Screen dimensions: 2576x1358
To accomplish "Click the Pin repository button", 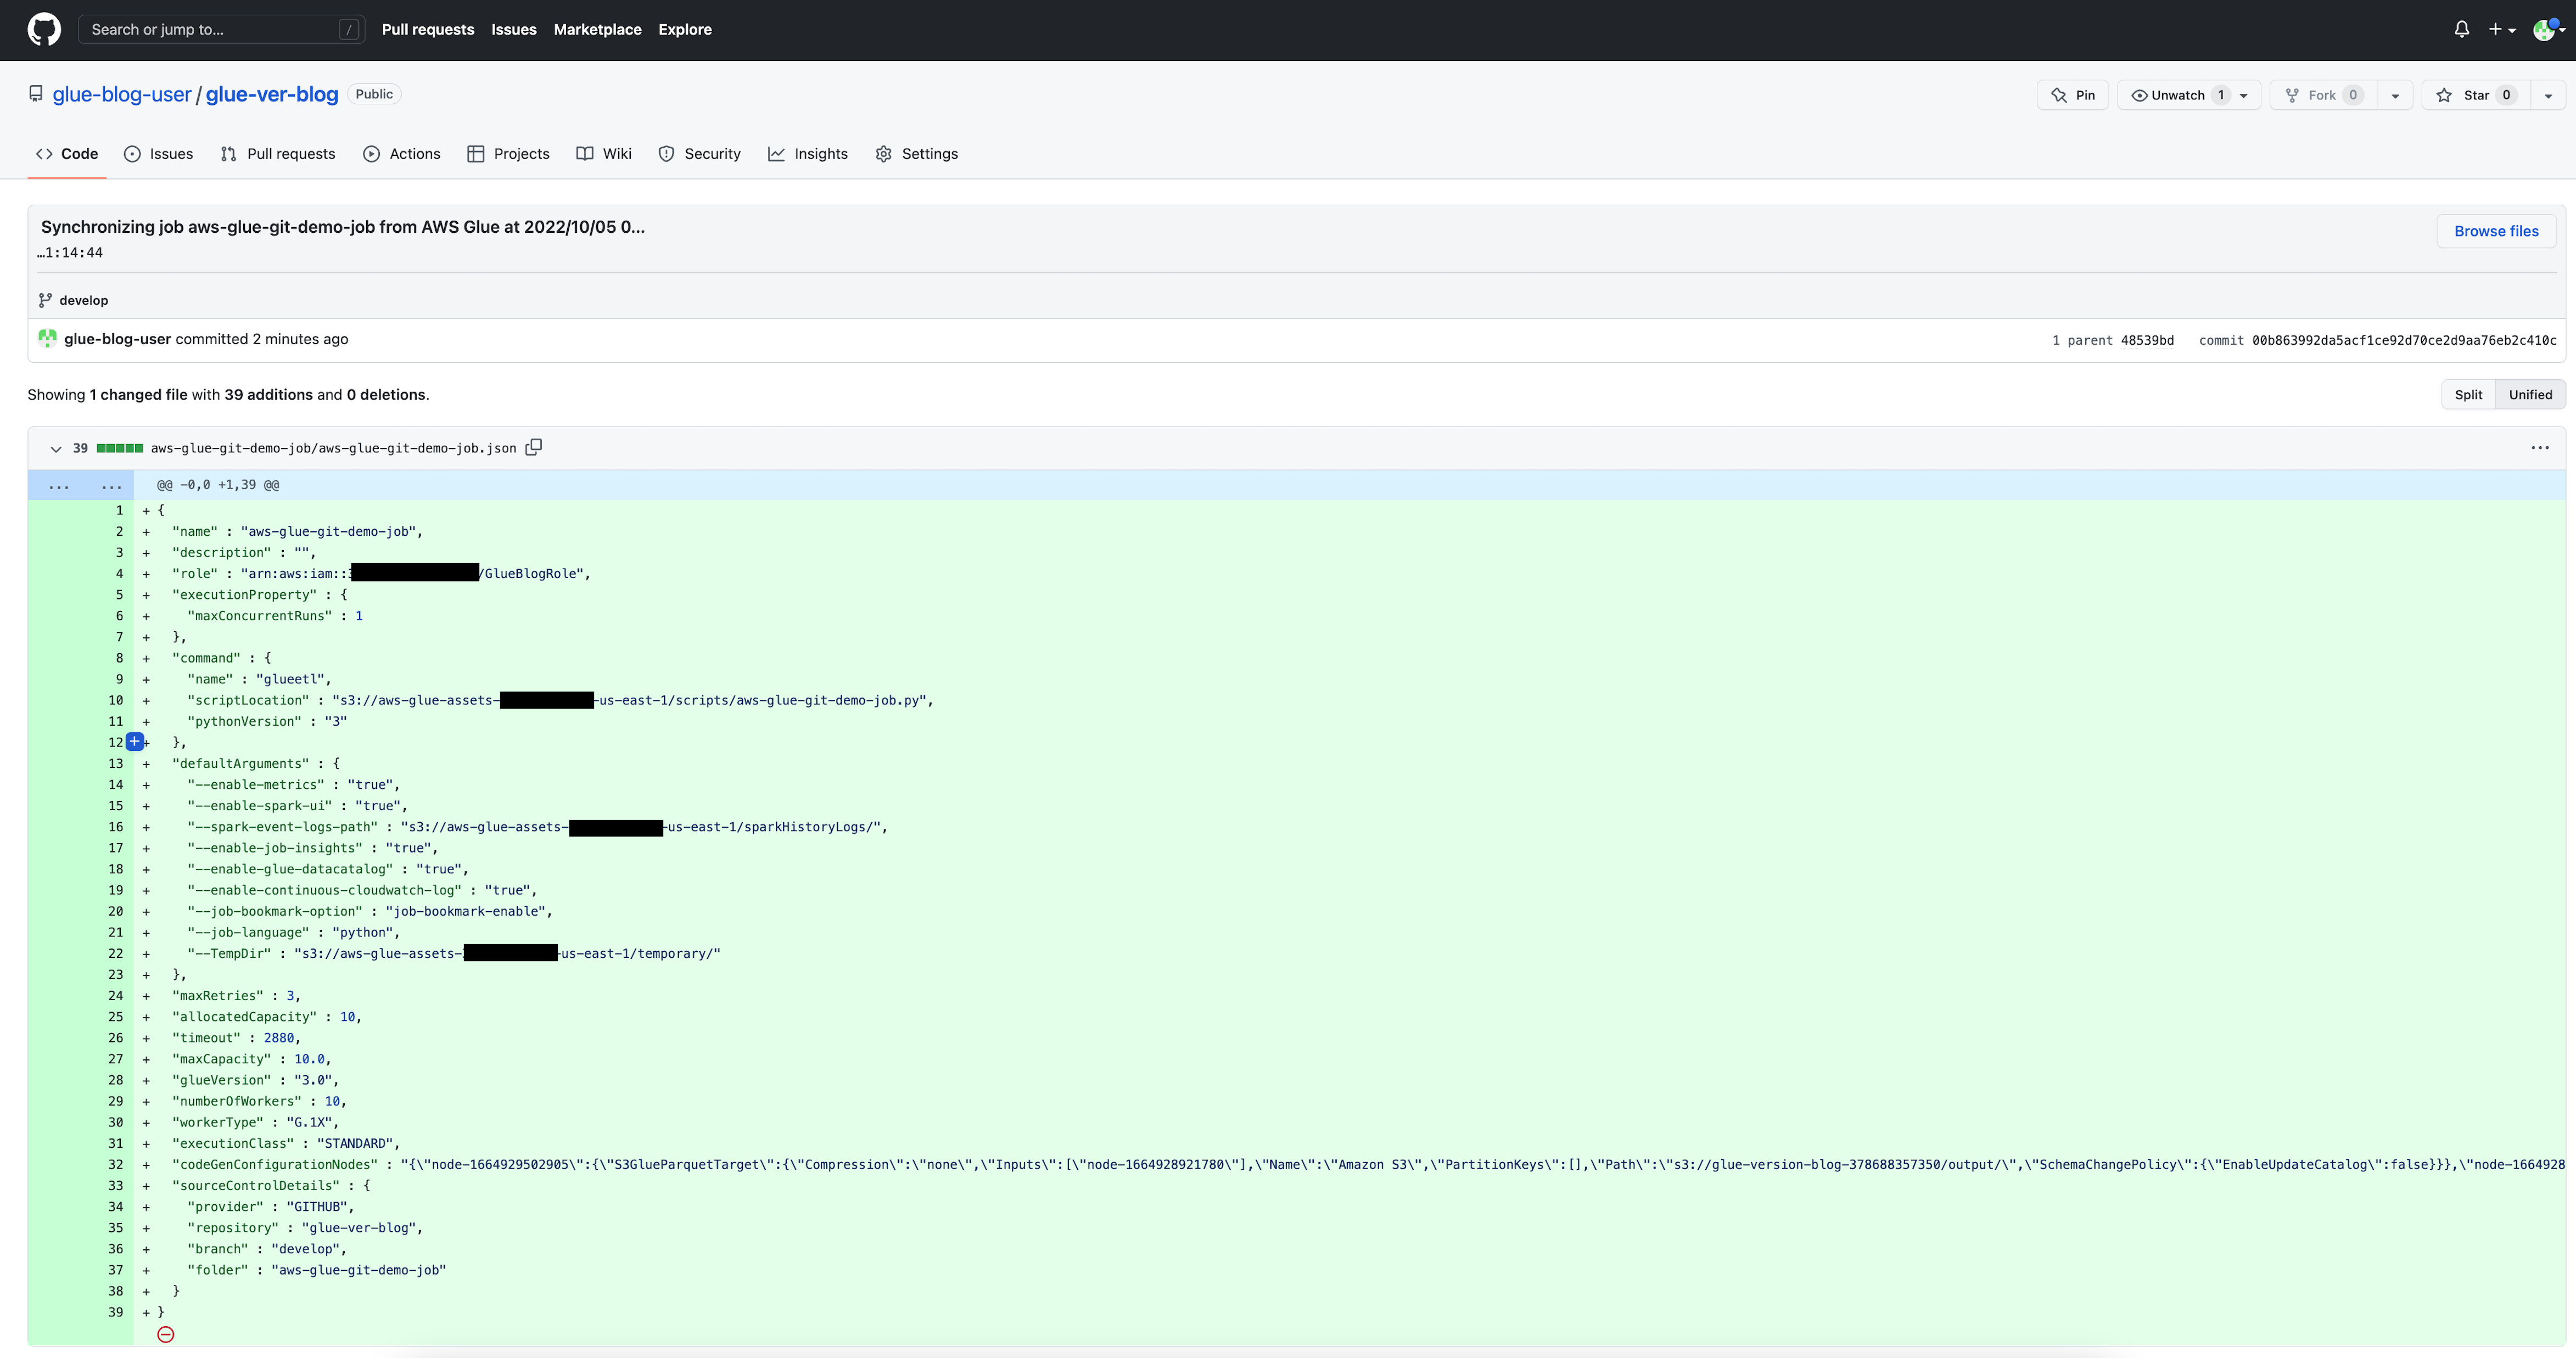I will [x=2073, y=95].
